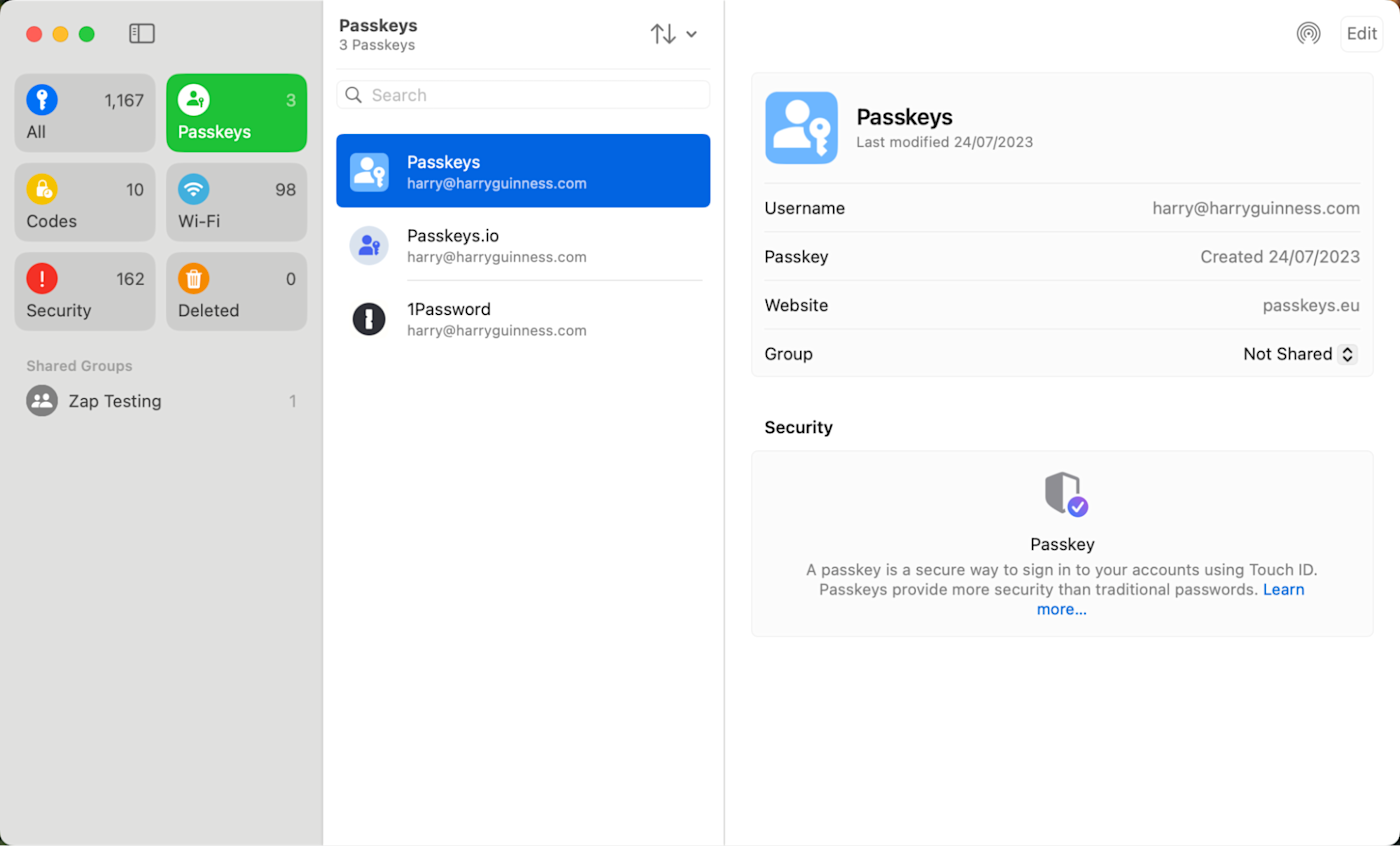Click the green zoom window button
The height and width of the screenshot is (846, 1400).
click(87, 34)
